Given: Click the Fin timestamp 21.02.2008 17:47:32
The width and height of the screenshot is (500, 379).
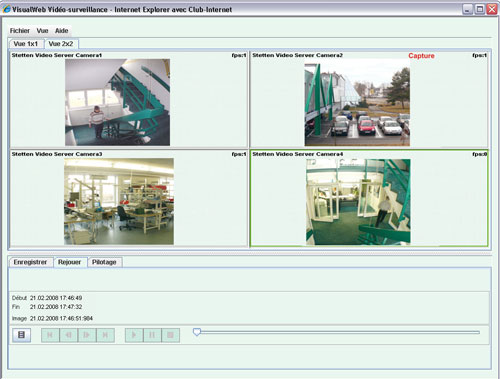Looking at the screenshot, I should (56, 307).
